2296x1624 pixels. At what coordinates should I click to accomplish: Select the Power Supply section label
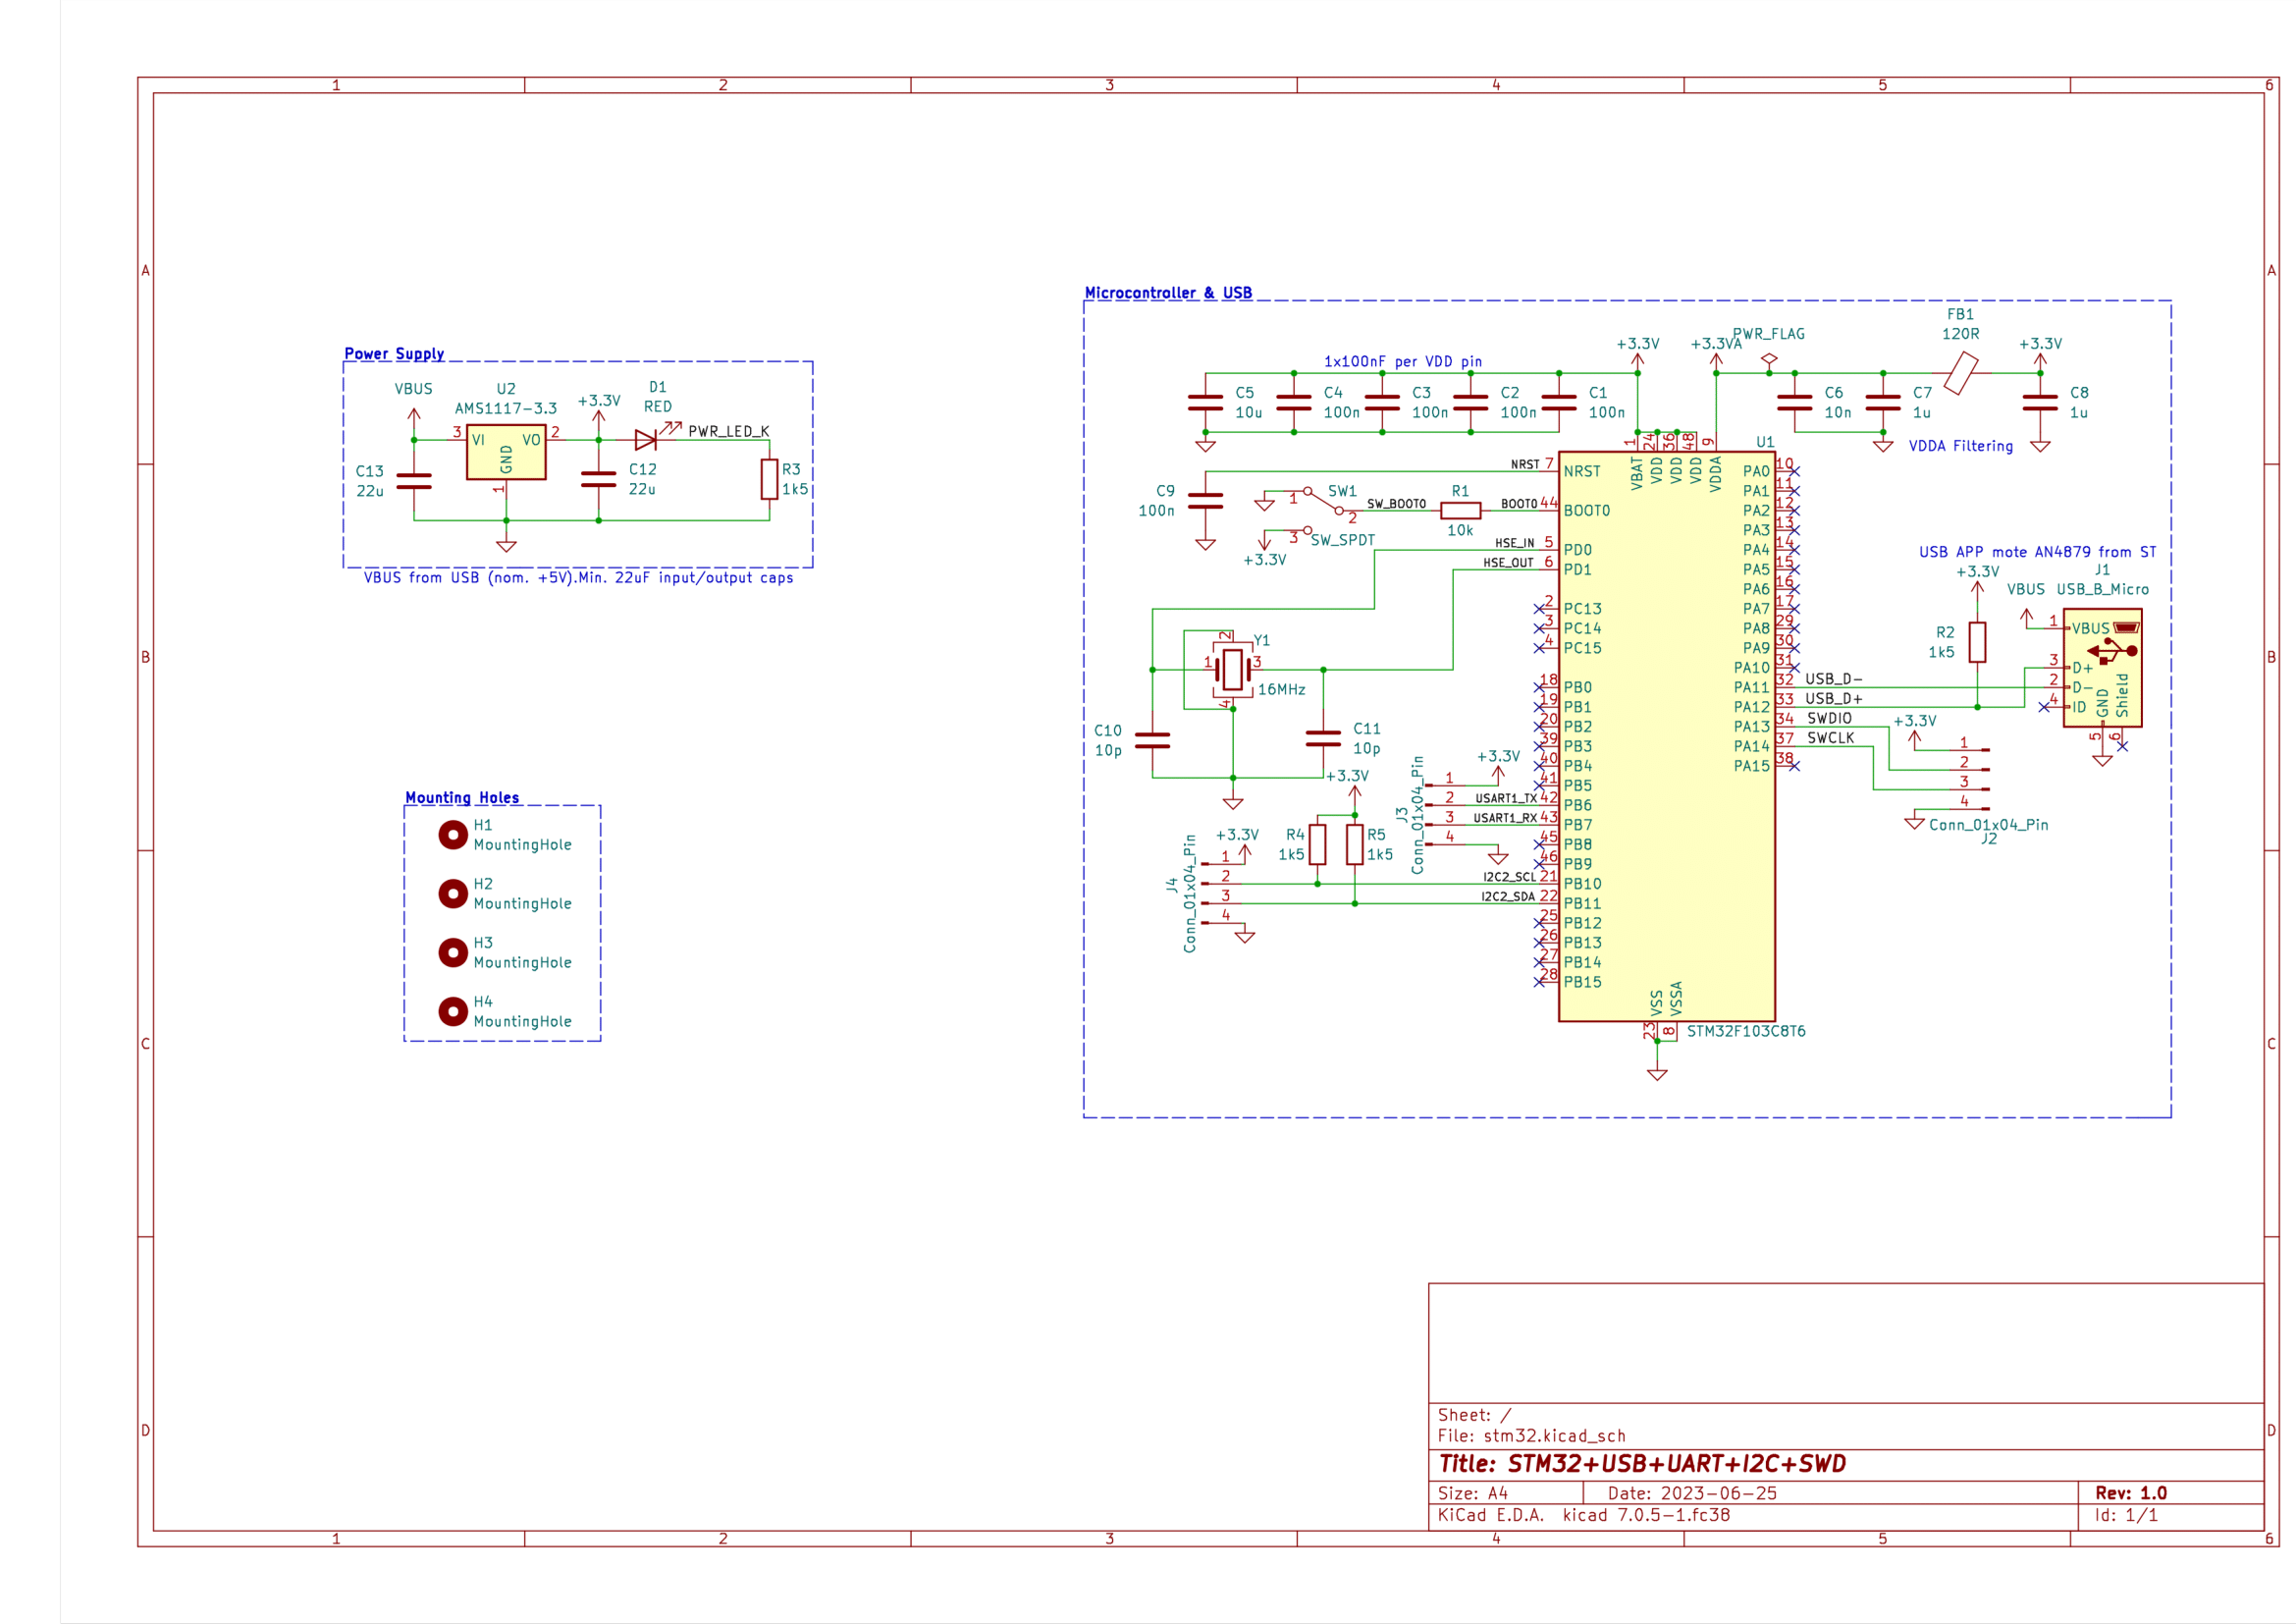393,354
